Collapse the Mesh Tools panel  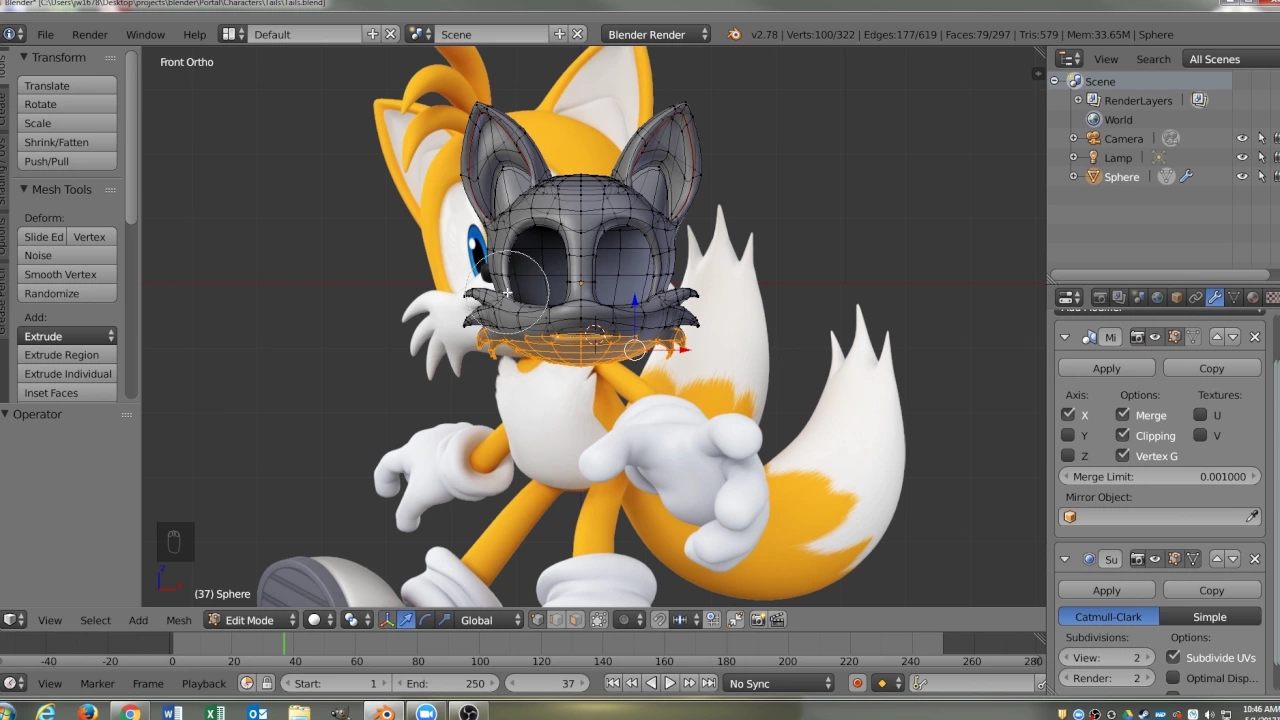pos(23,189)
